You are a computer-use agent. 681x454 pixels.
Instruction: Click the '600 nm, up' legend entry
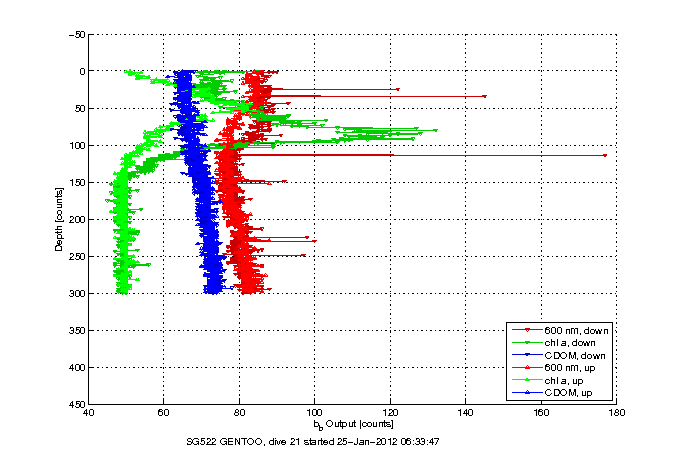(x=554, y=368)
